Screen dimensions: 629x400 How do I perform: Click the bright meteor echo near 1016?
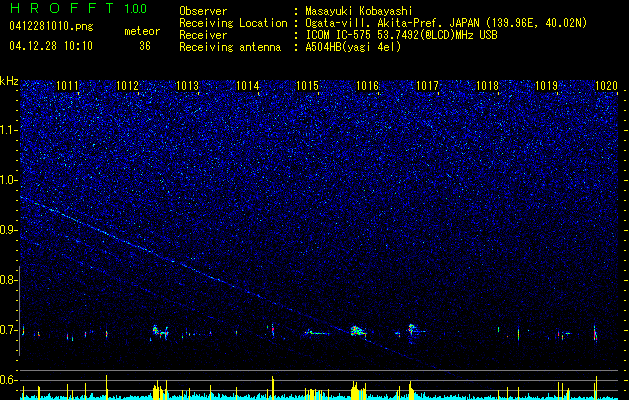pos(357,331)
